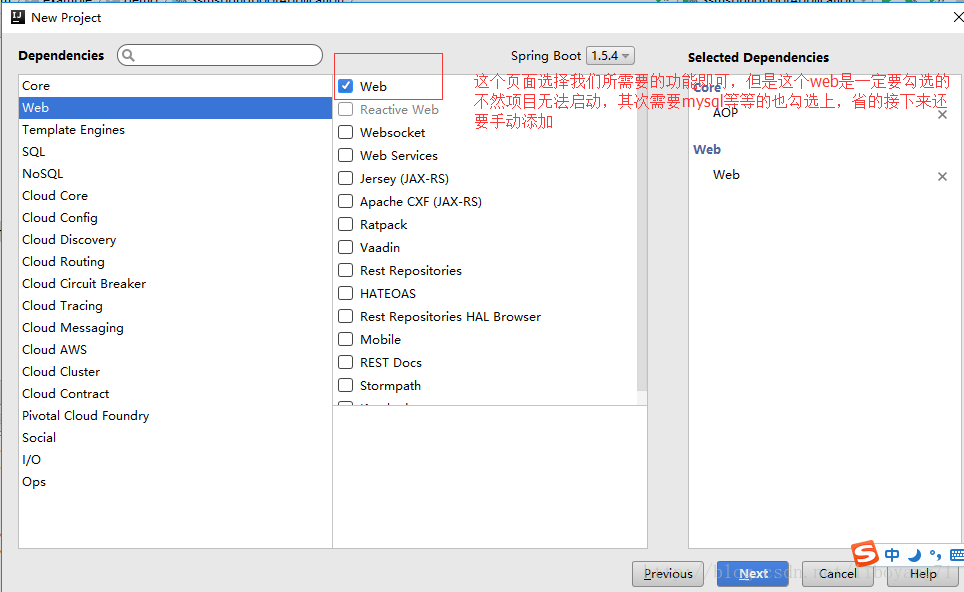
Task: Check Rest Repositories HAL Browser
Action: tap(346, 316)
